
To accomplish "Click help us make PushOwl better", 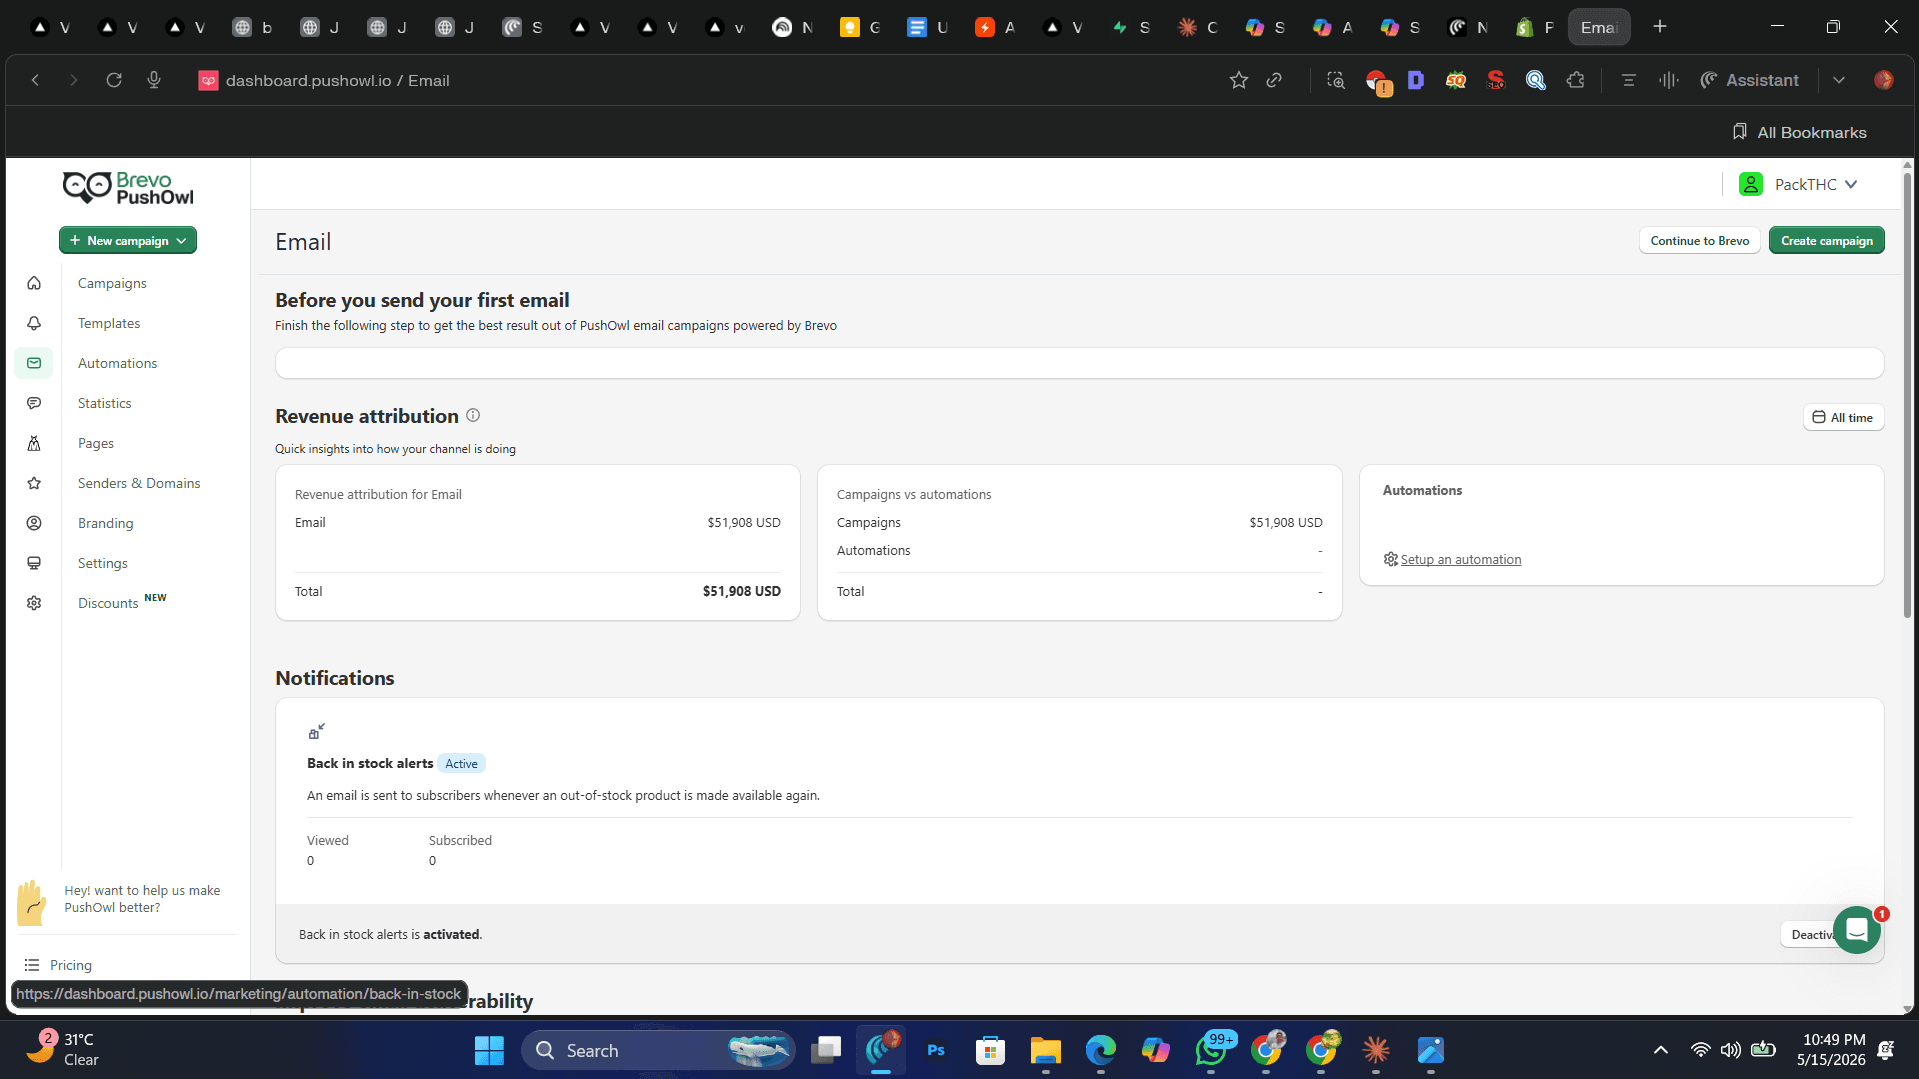I will tap(142, 899).
